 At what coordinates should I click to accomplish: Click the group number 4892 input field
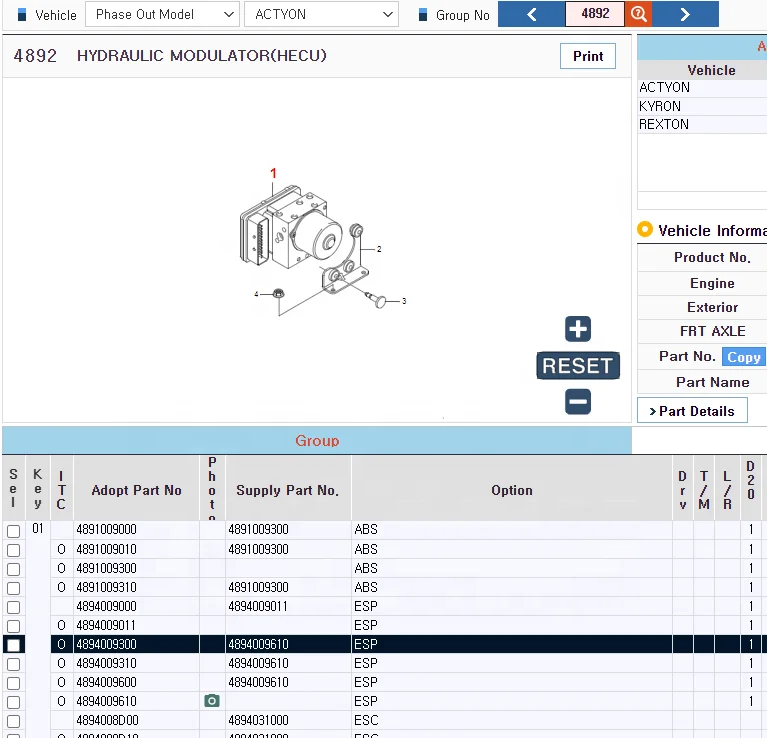point(595,14)
